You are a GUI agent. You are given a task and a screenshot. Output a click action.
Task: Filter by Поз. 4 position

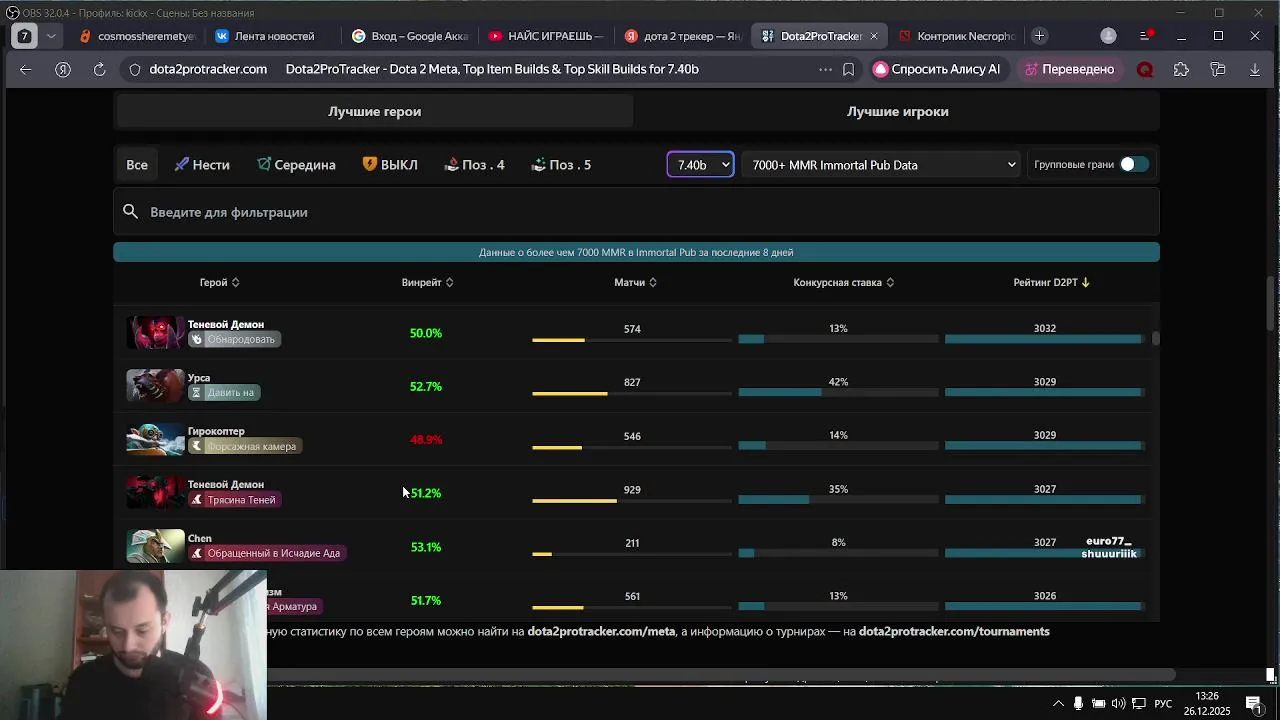click(x=474, y=165)
